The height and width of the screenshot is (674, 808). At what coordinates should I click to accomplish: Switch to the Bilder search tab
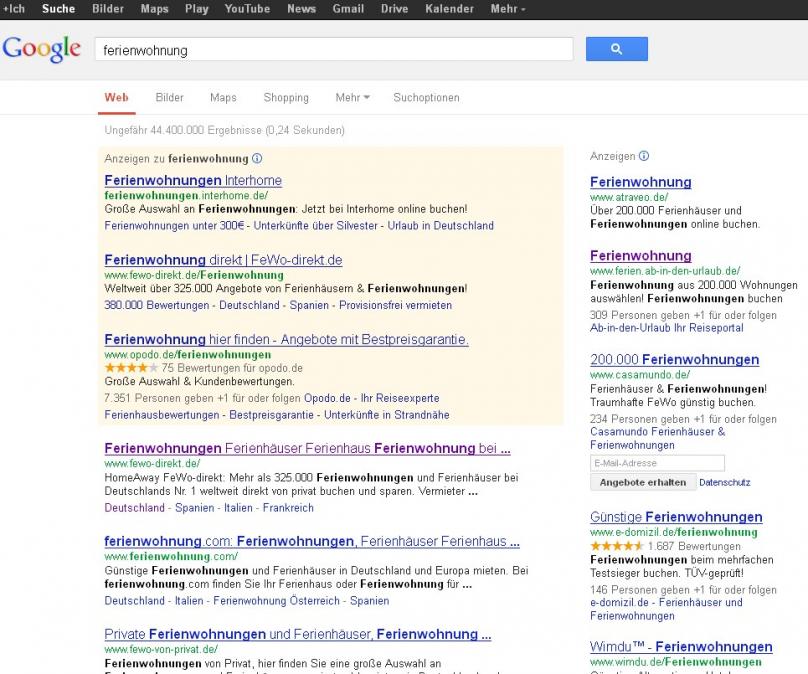click(x=170, y=97)
